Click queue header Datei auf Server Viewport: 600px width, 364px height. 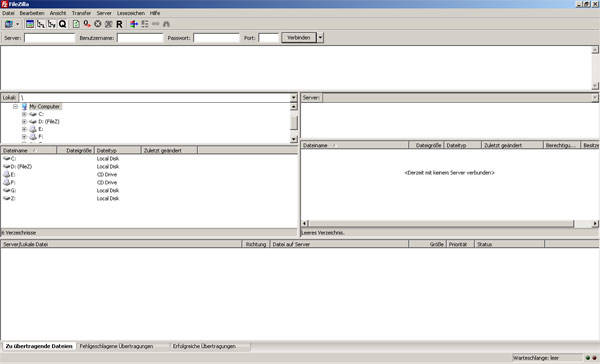coord(339,244)
